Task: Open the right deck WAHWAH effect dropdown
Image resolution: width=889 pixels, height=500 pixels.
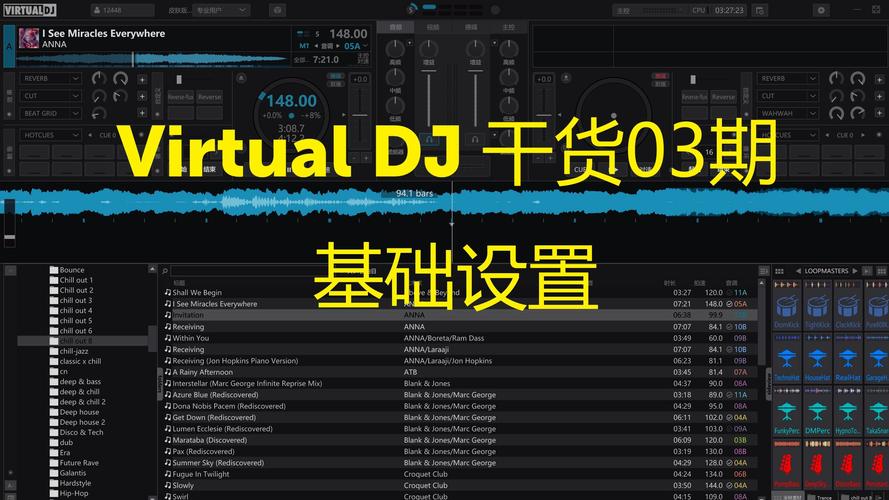Action: (x=788, y=113)
